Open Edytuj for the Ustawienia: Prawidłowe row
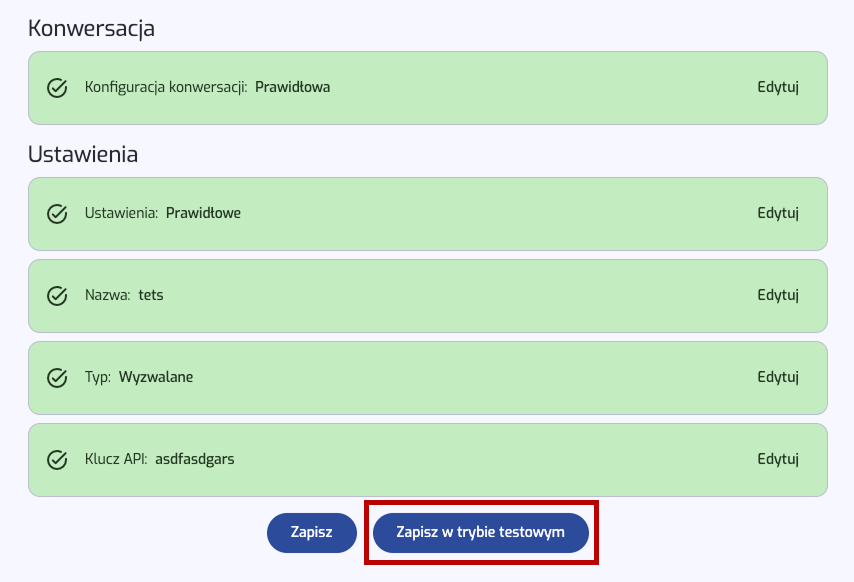The image size is (854, 582). (778, 213)
